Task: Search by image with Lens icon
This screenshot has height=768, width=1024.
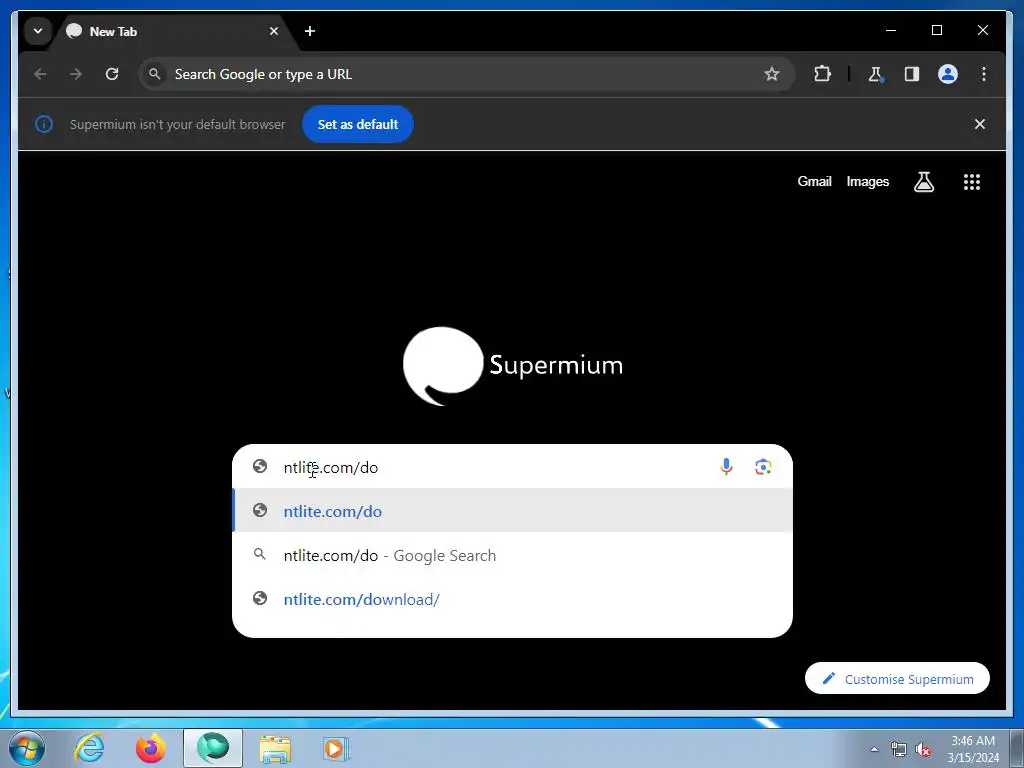Action: 763,467
